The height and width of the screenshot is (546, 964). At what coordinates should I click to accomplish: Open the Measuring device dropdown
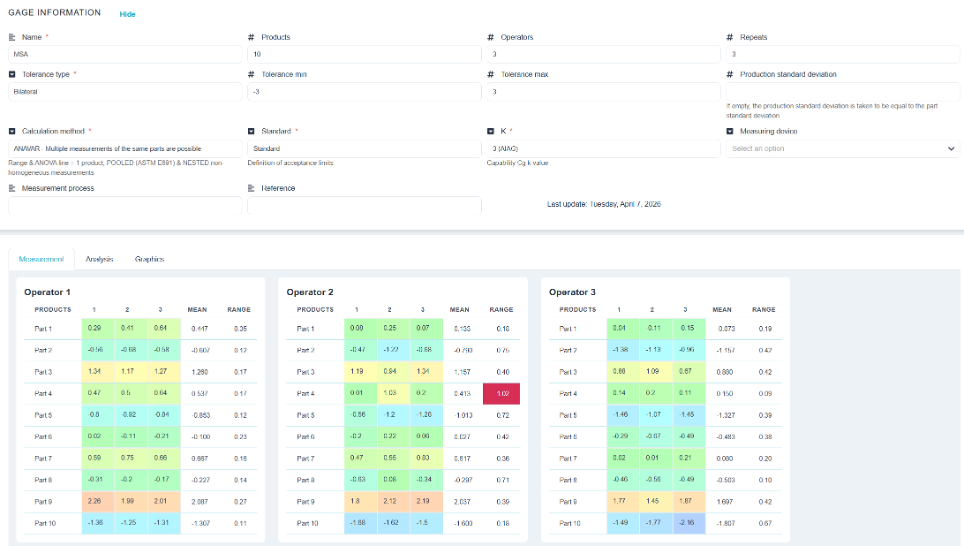click(x=842, y=149)
